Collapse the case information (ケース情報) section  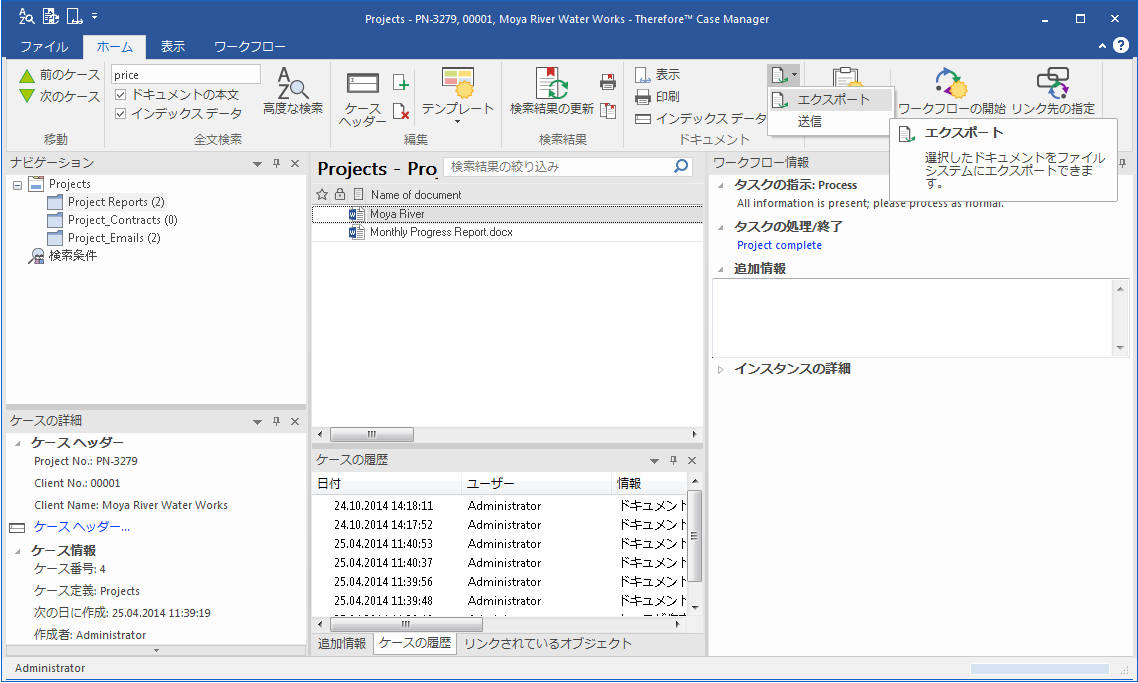pos(18,551)
